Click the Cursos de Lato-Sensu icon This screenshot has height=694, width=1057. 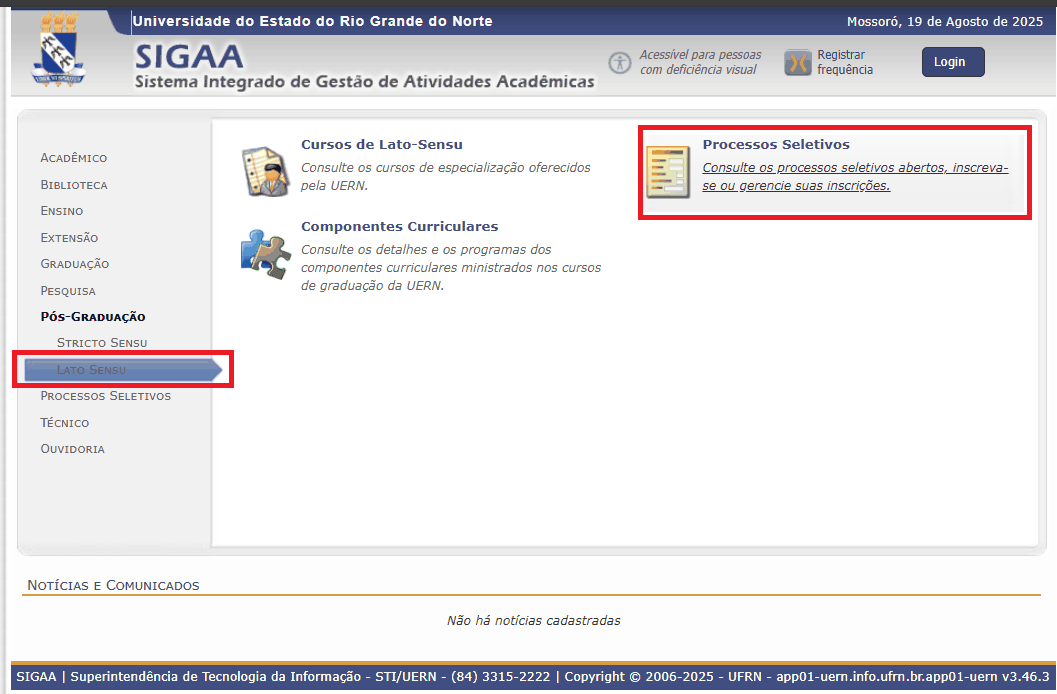coord(265,171)
